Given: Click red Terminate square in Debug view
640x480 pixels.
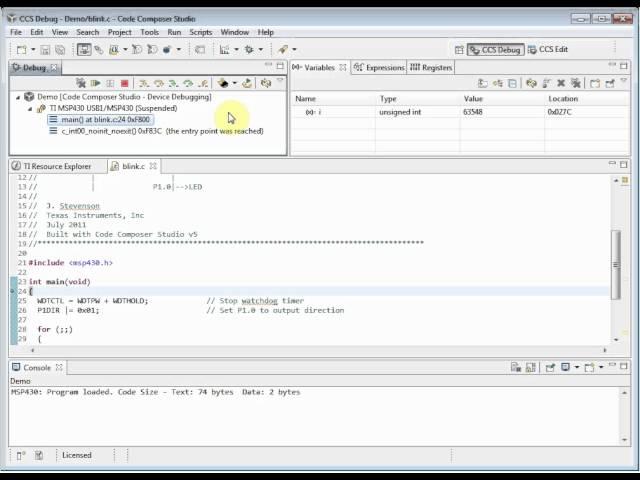Looking at the screenshot, I should coord(124,83).
